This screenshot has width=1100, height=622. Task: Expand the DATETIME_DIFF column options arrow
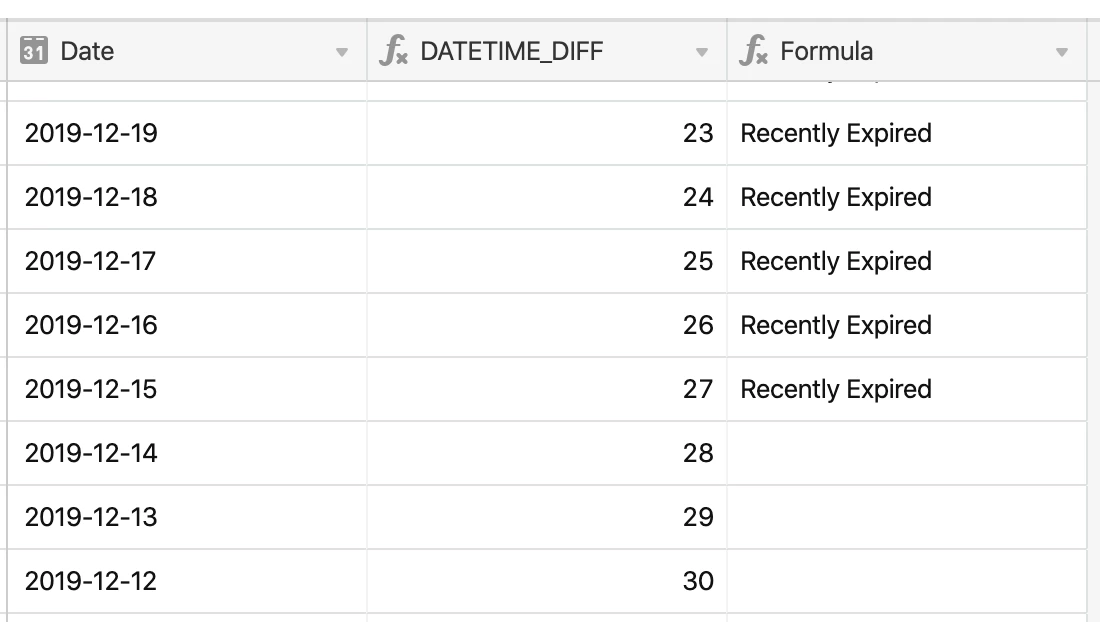pos(702,52)
